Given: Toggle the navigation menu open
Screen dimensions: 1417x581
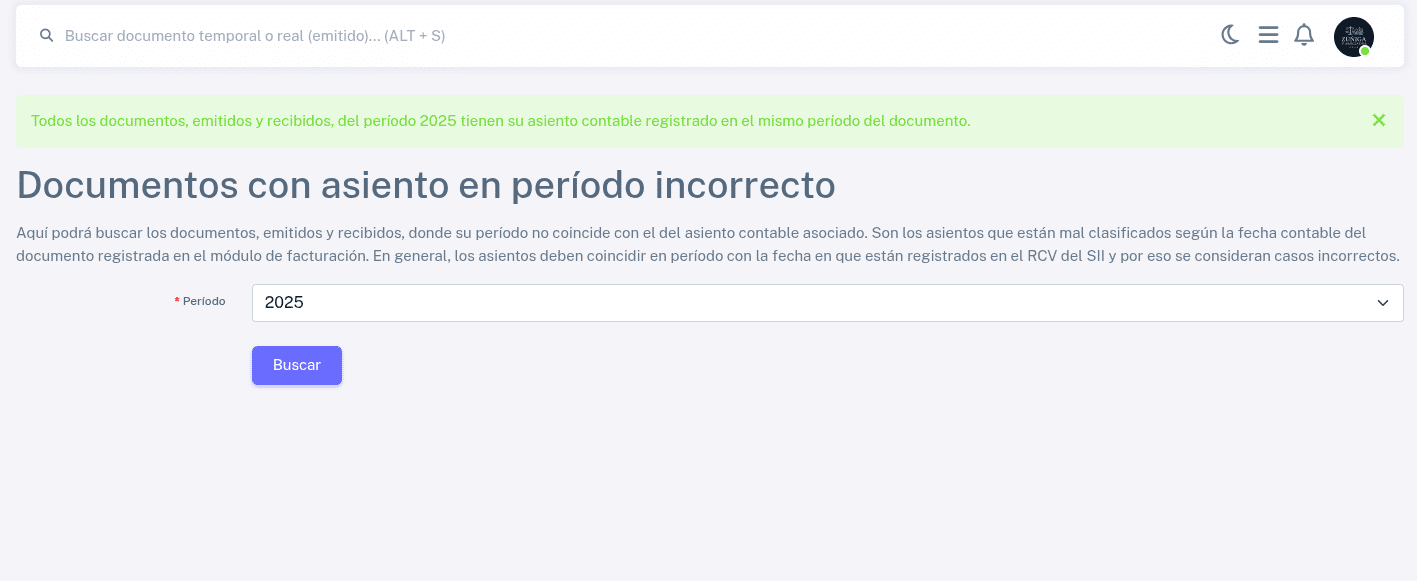Looking at the screenshot, I should click(x=1268, y=35).
